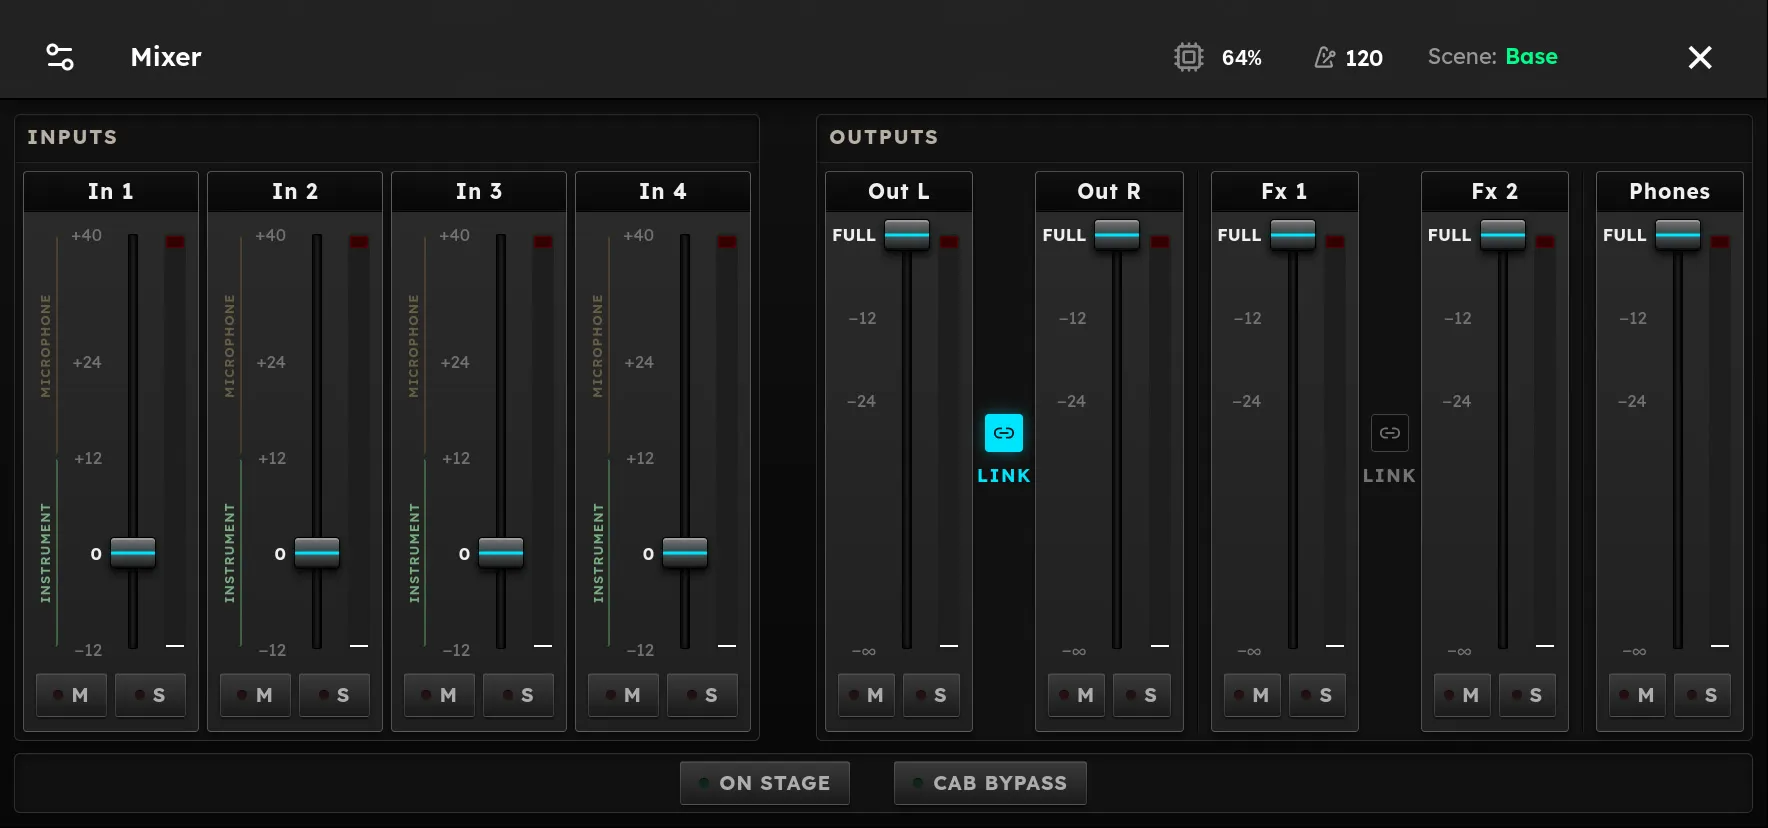Screen dimensions: 1768x828
Task: Click the Fx 1 fader handle
Action: point(1293,235)
